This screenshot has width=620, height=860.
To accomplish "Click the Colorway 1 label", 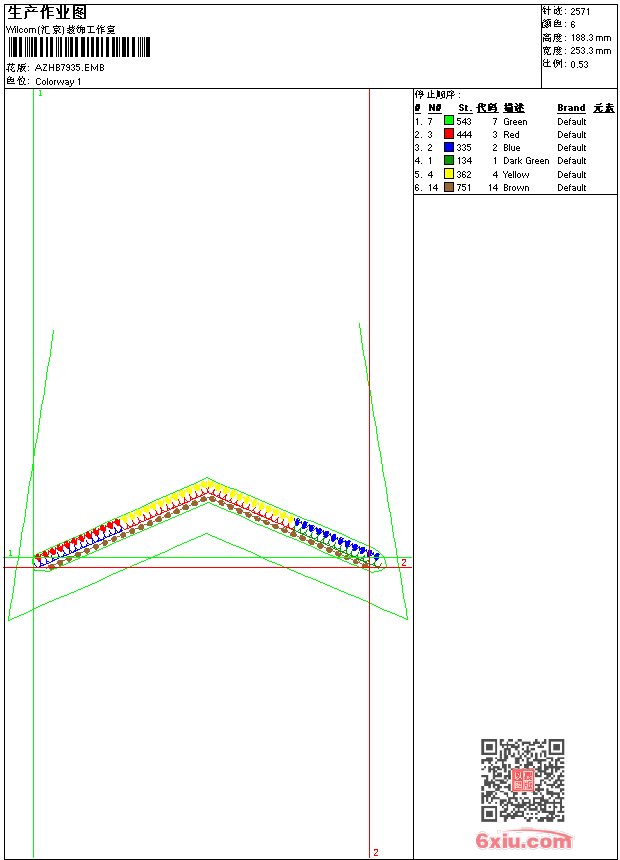I will tap(58, 81).
